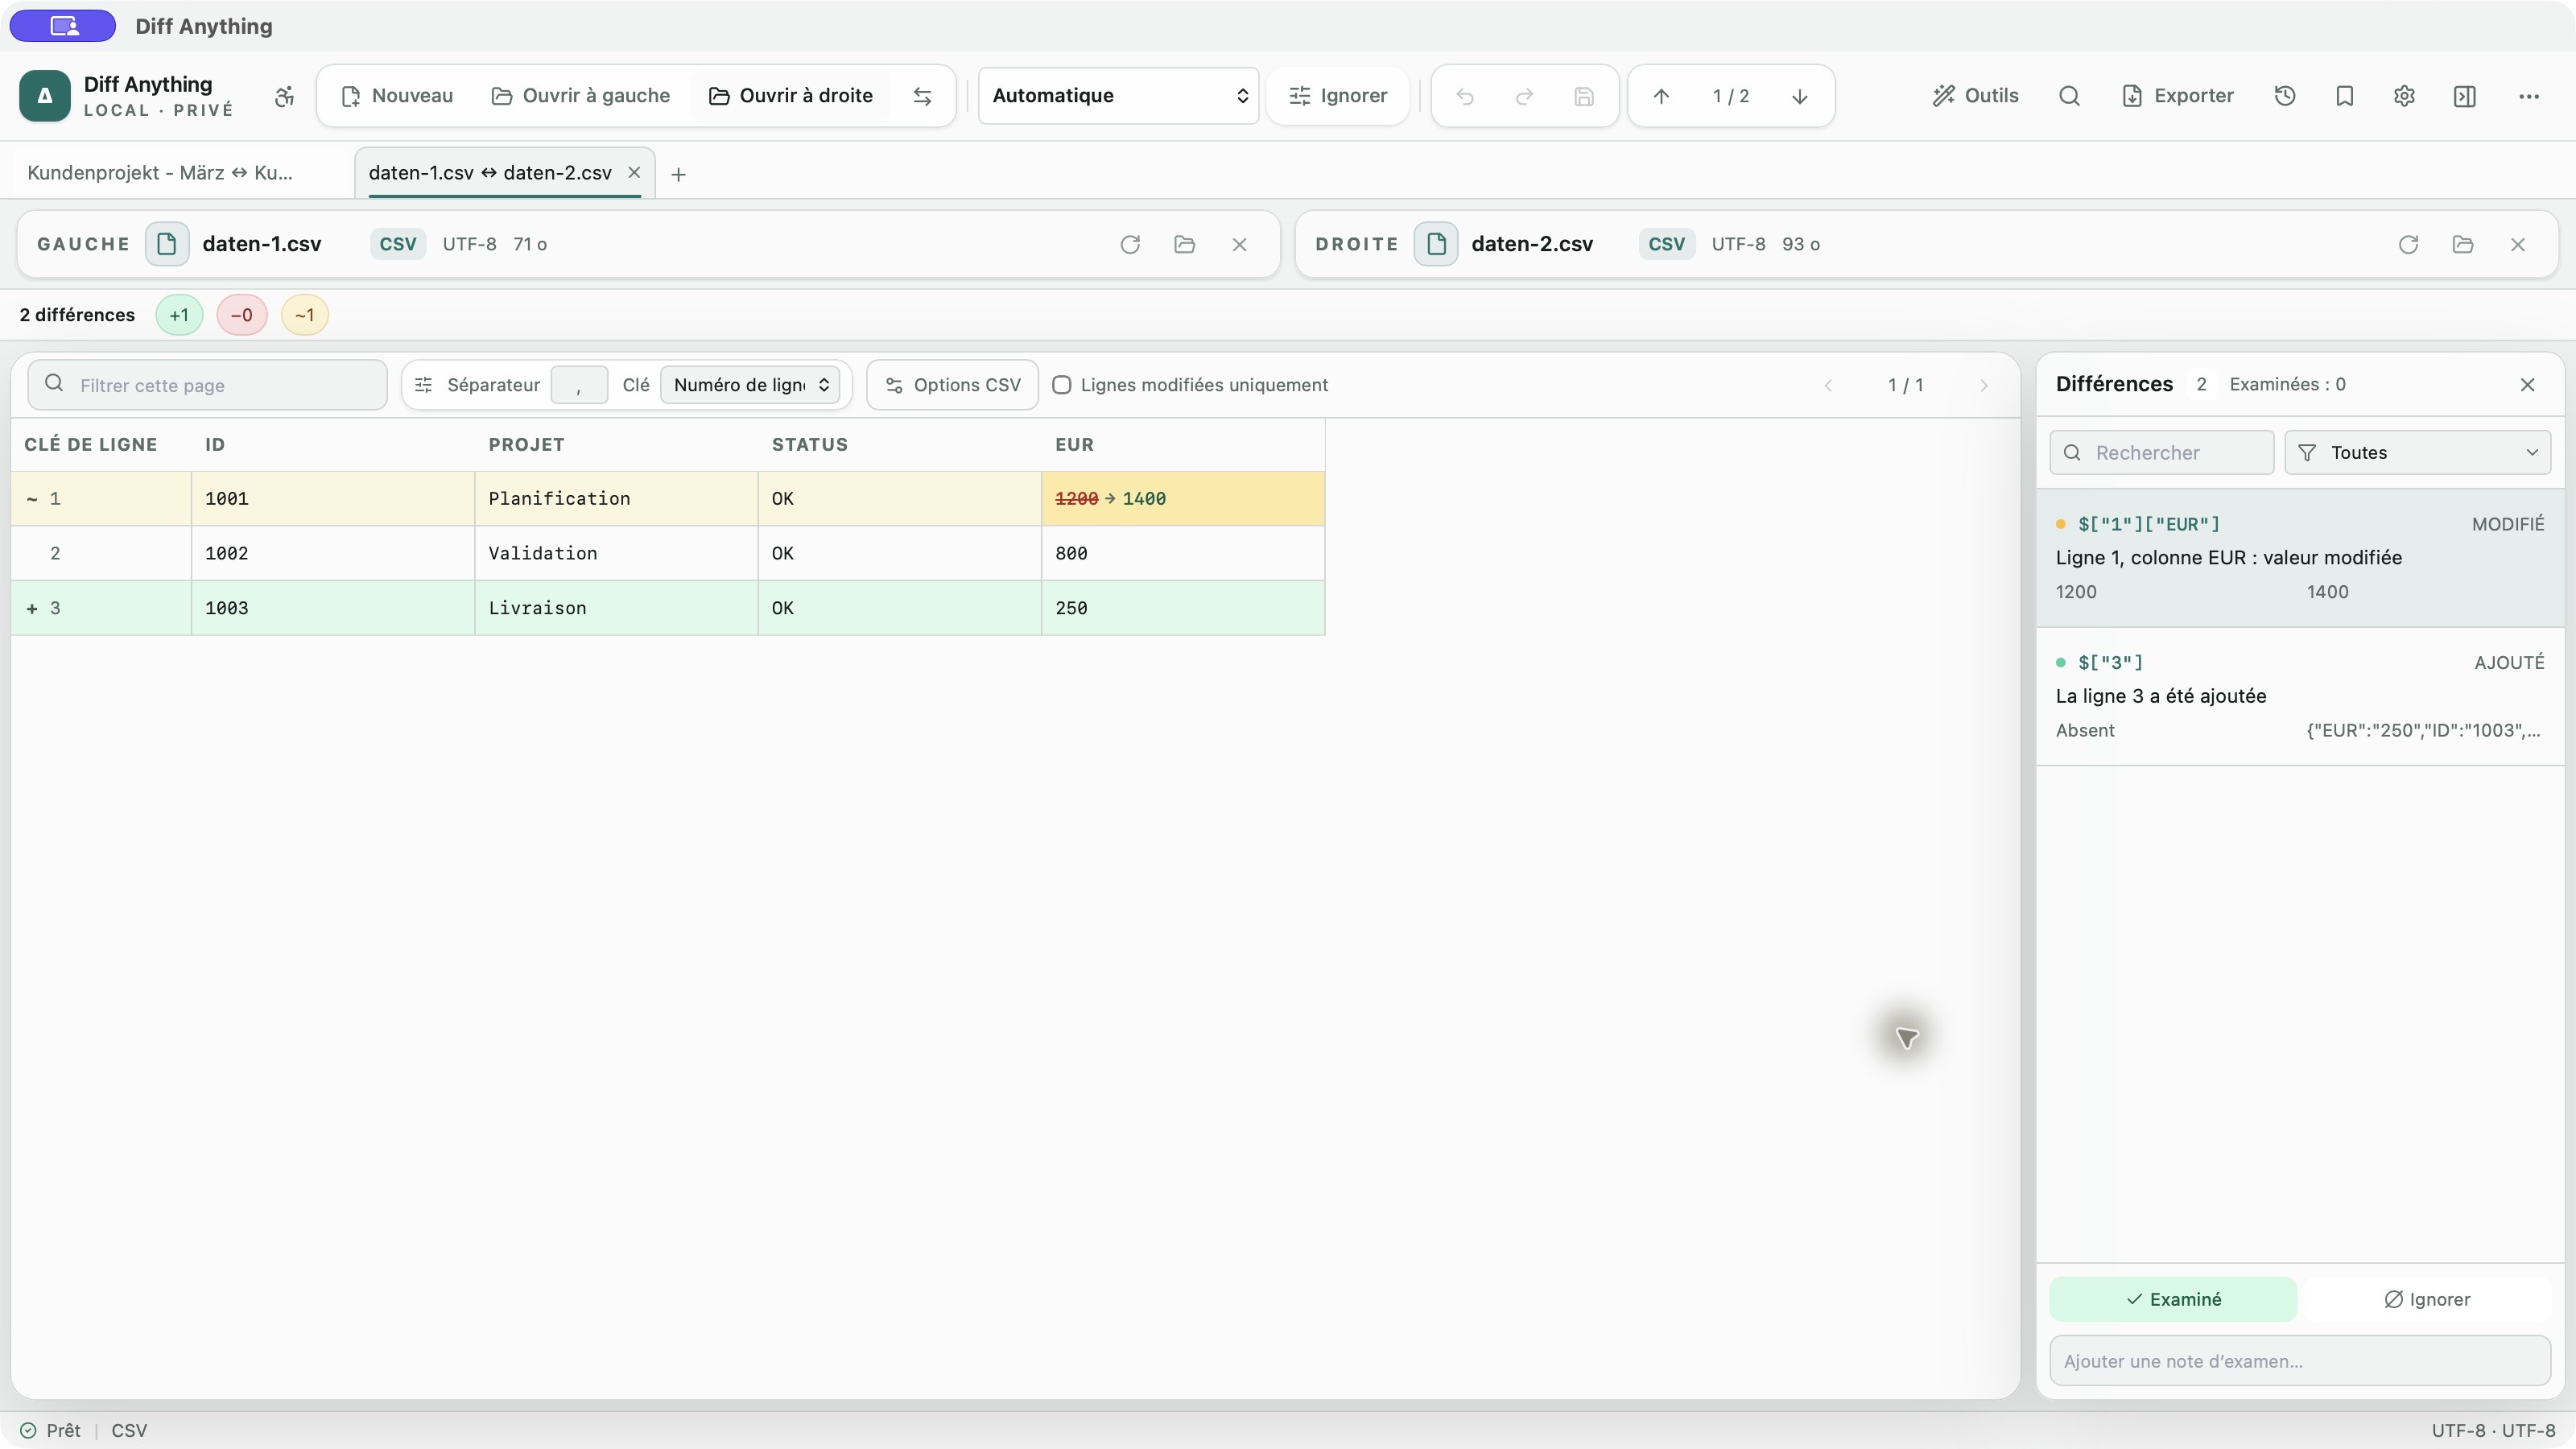
Task: Click the 1200 → 1400 EUR cell
Action: coord(1183,499)
